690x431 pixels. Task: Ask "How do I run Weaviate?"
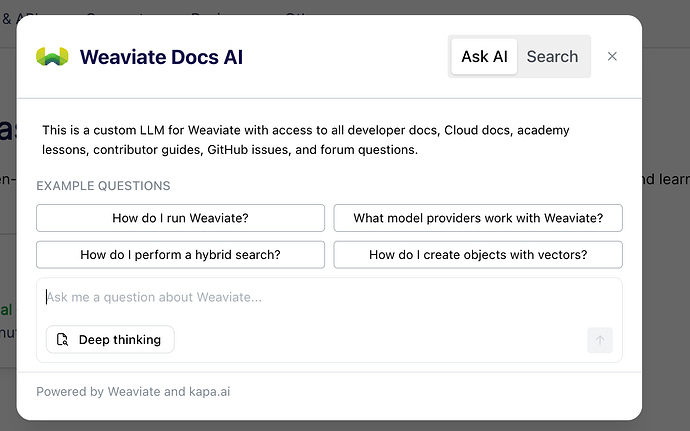point(180,218)
